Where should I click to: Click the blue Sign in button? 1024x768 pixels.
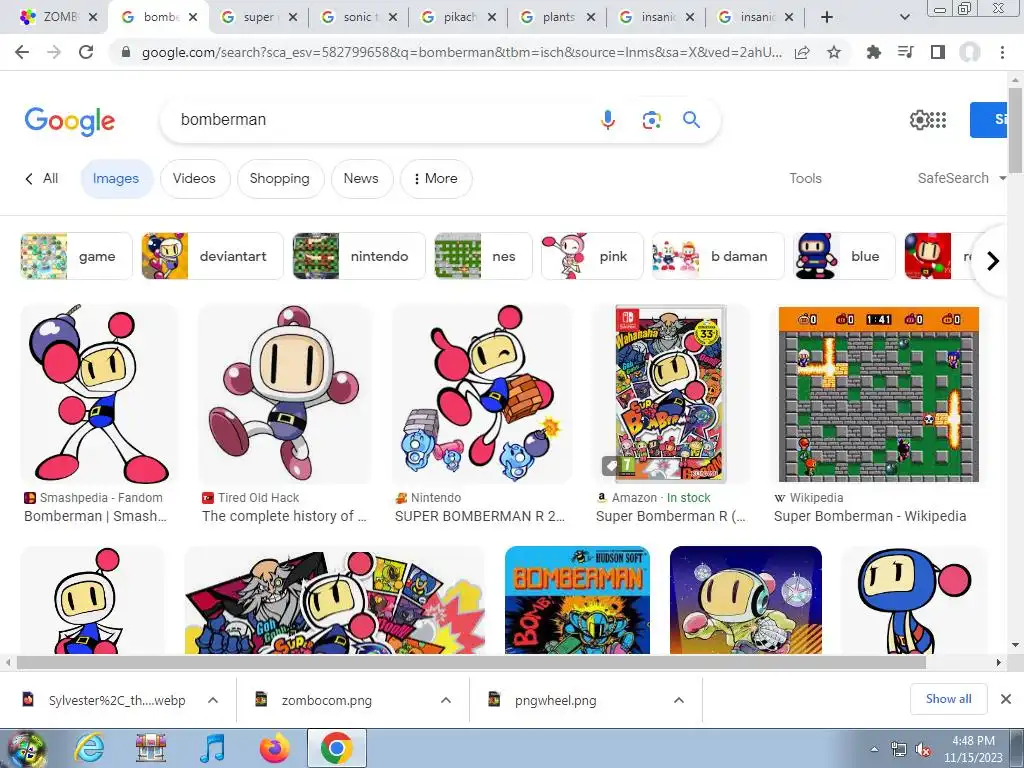click(x=989, y=120)
